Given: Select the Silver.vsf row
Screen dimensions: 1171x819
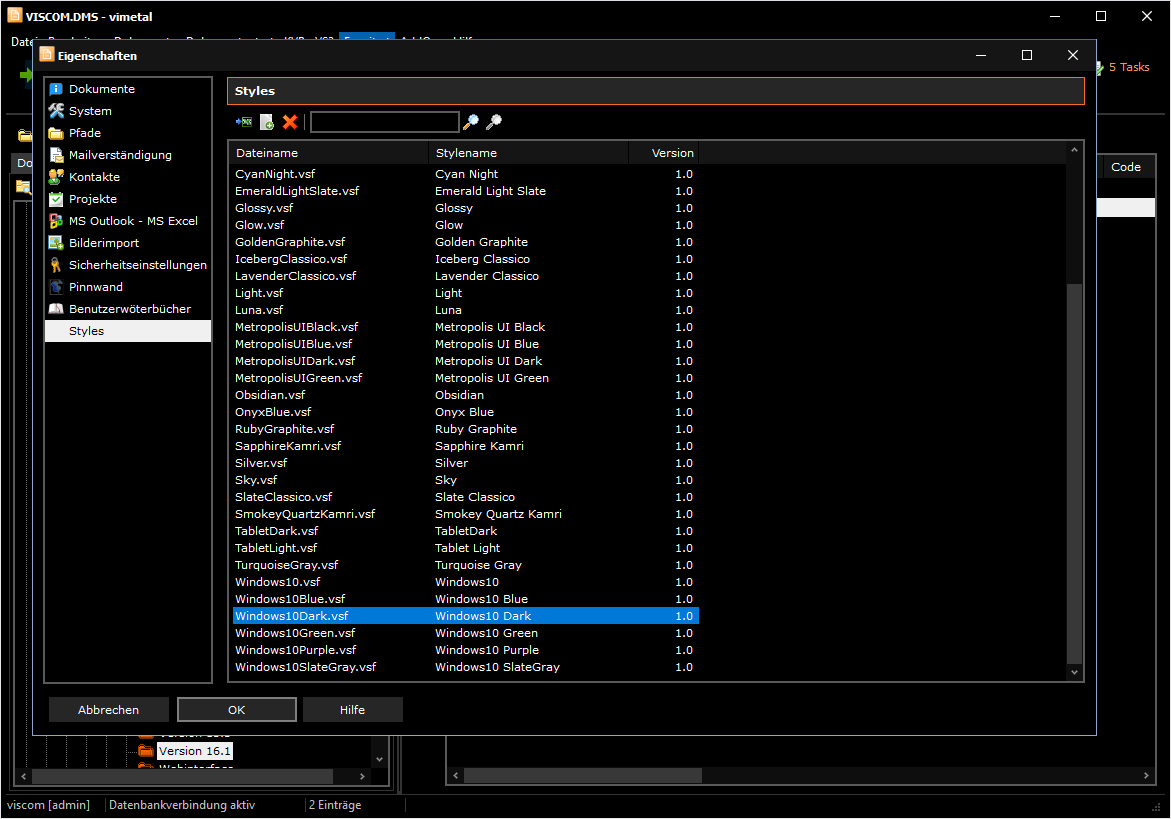Looking at the screenshot, I should coord(466,464).
